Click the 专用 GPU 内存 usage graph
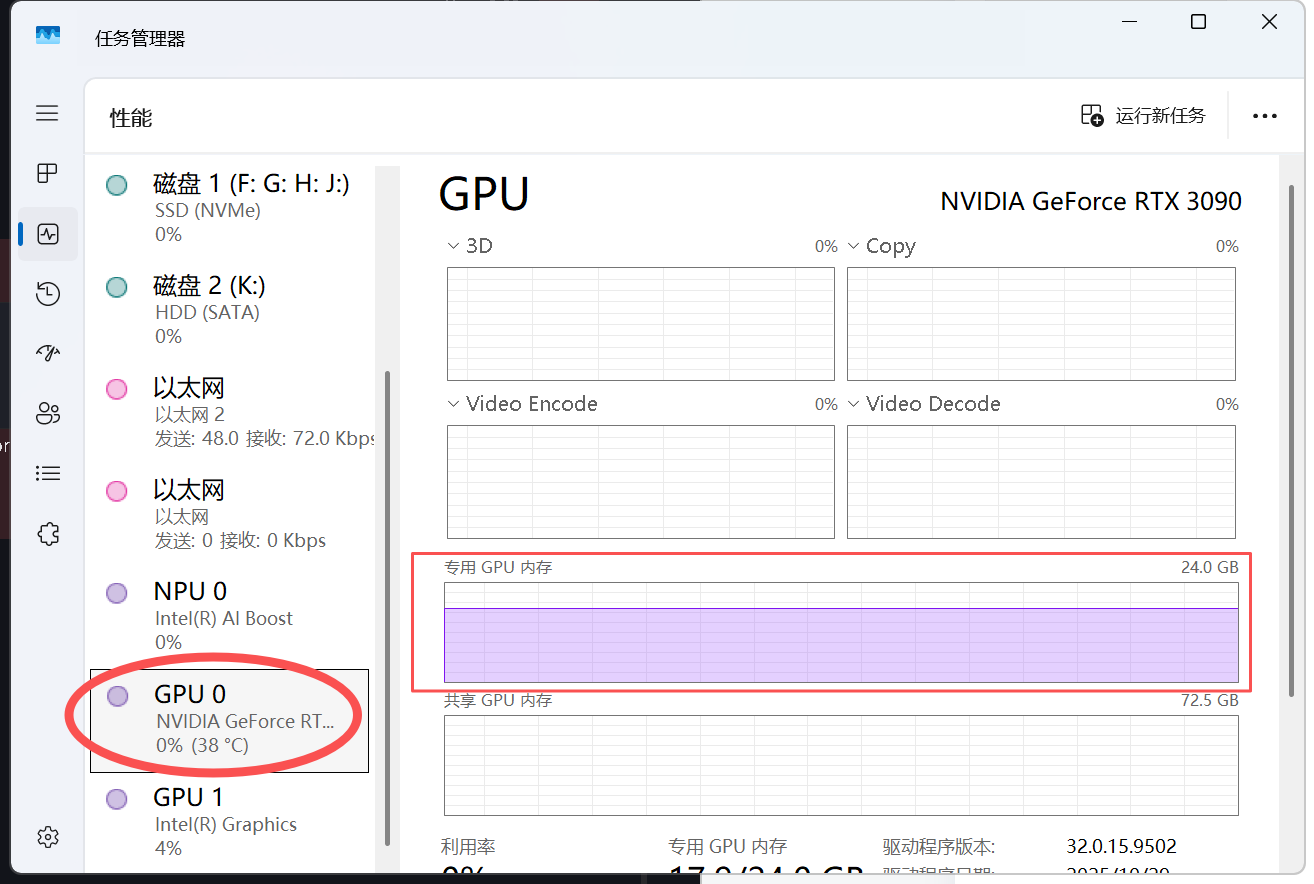1314x884 pixels. pyautogui.click(x=841, y=633)
